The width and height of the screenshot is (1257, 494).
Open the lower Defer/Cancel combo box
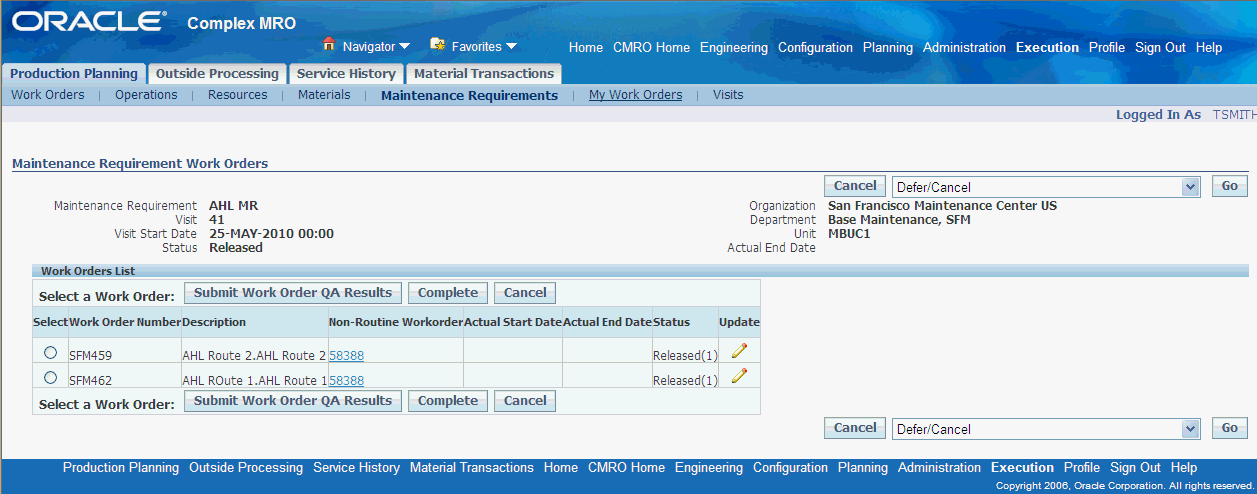[x=1045, y=429]
